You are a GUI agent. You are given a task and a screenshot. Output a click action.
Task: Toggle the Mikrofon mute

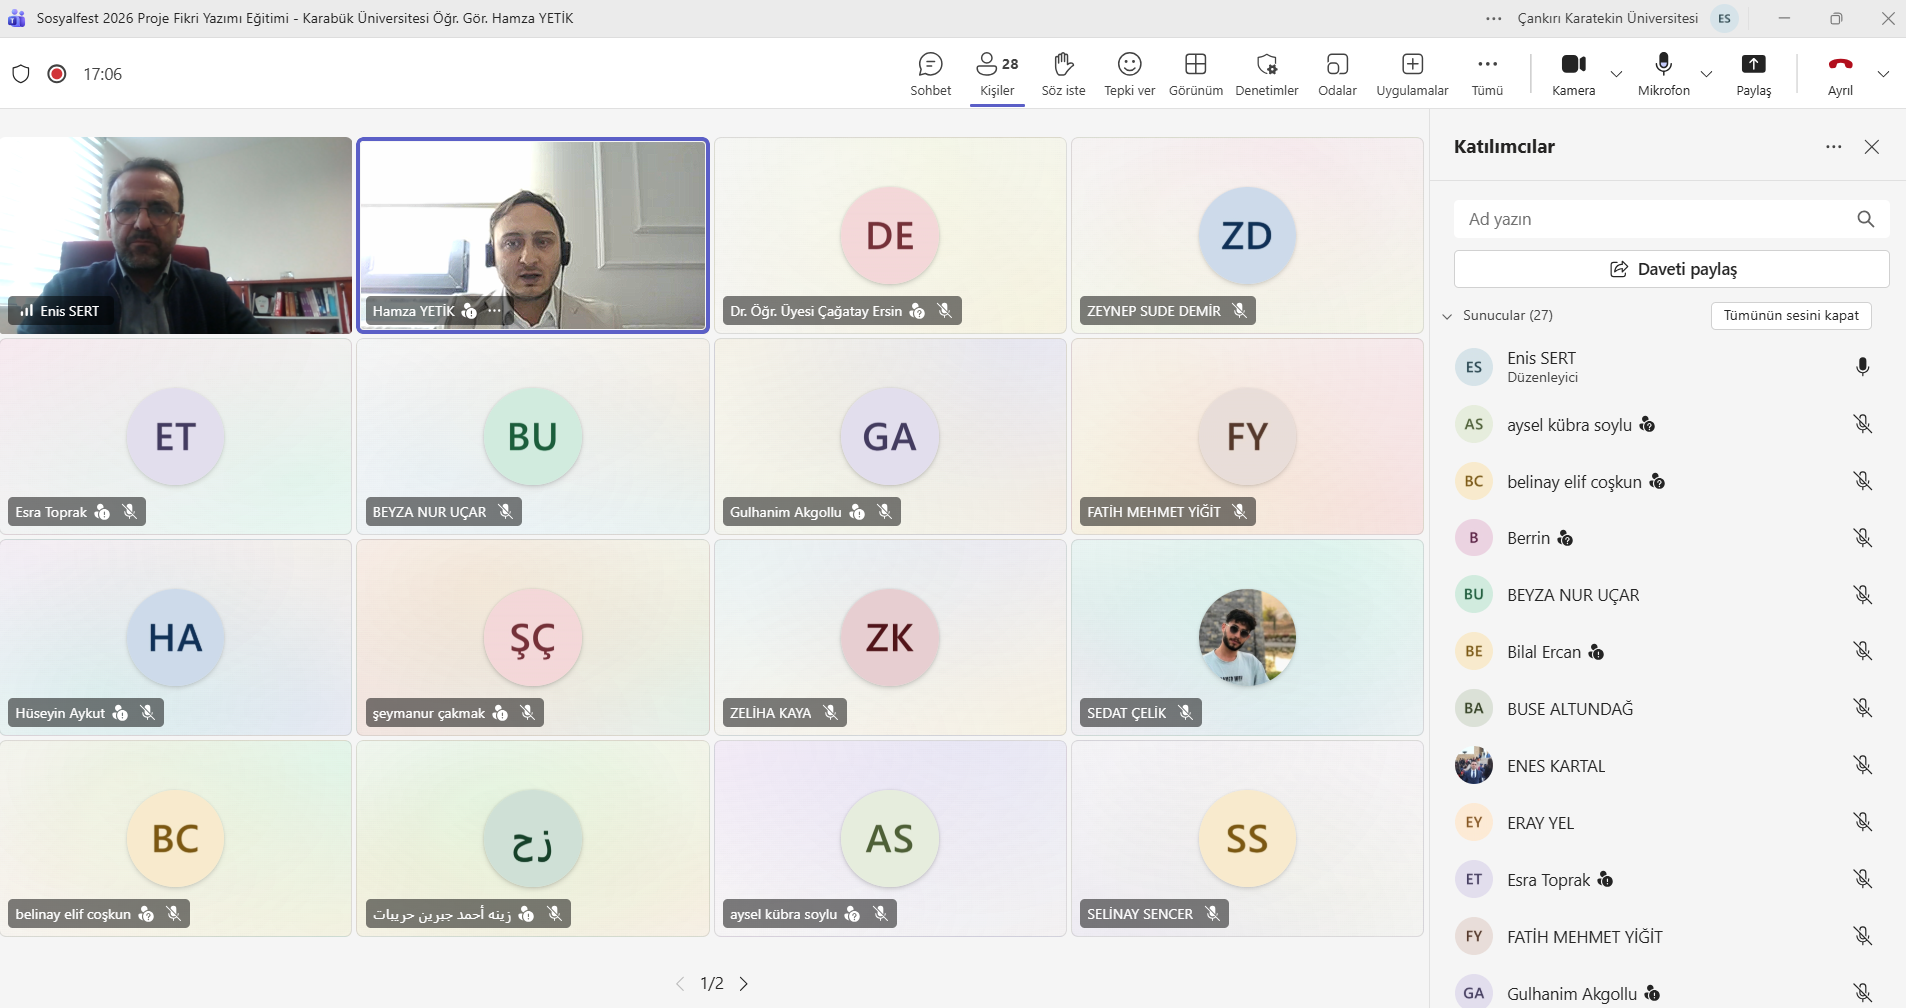(x=1663, y=74)
